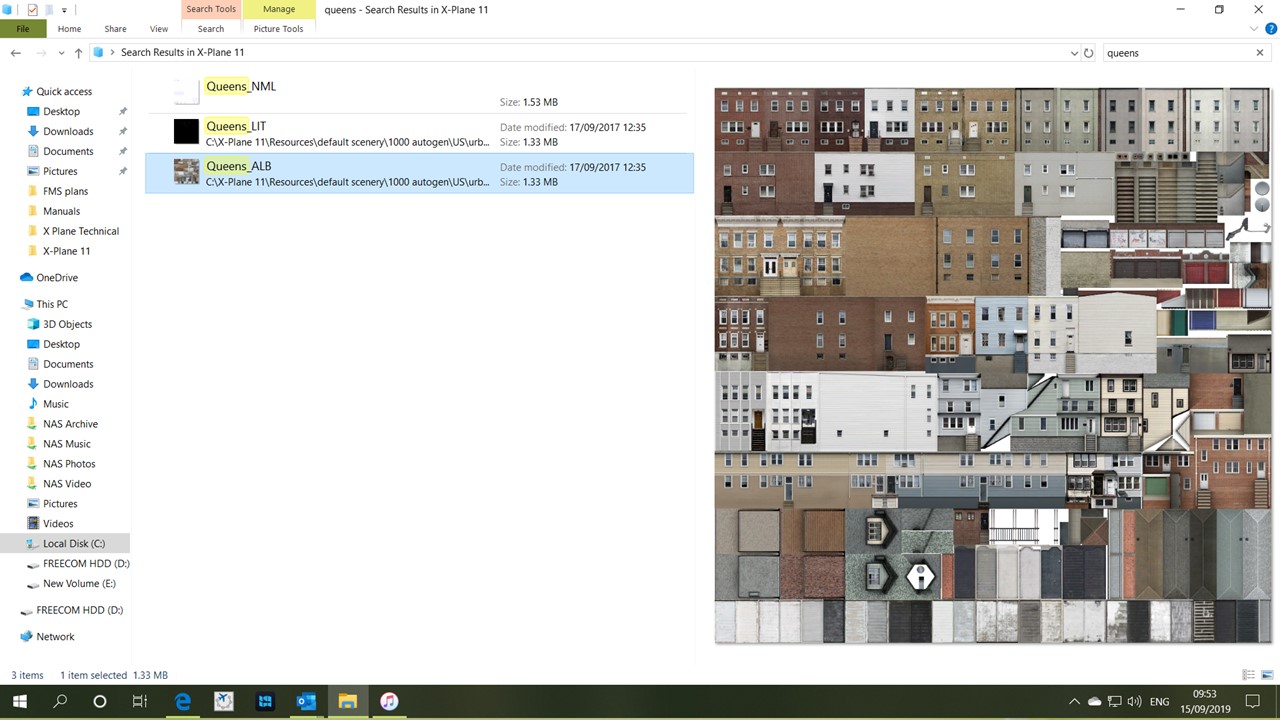Image resolution: width=1280 pixels, height=720 pixels.
Task: Select the Queens_NML file
Action: pyautogui.click(x=419, y=93)
